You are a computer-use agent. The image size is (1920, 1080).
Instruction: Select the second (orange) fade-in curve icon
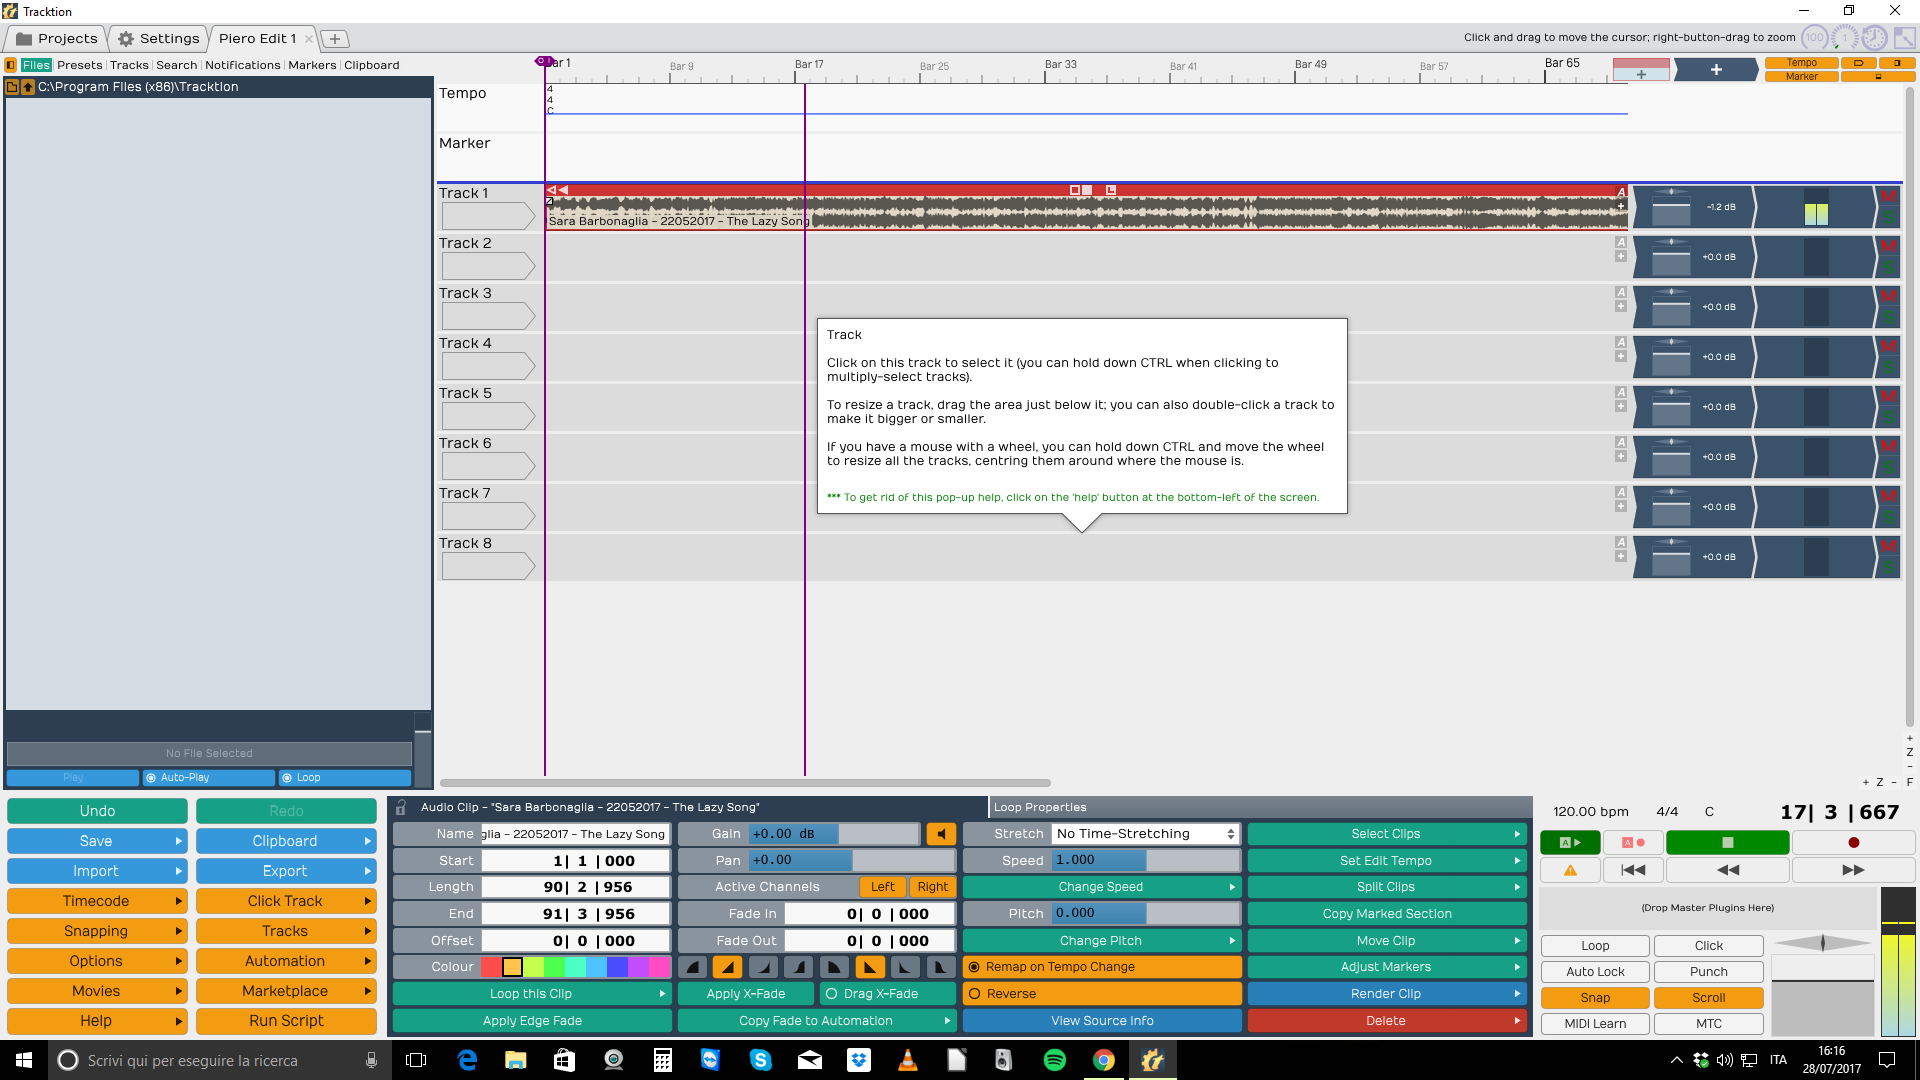coord(728,967)
